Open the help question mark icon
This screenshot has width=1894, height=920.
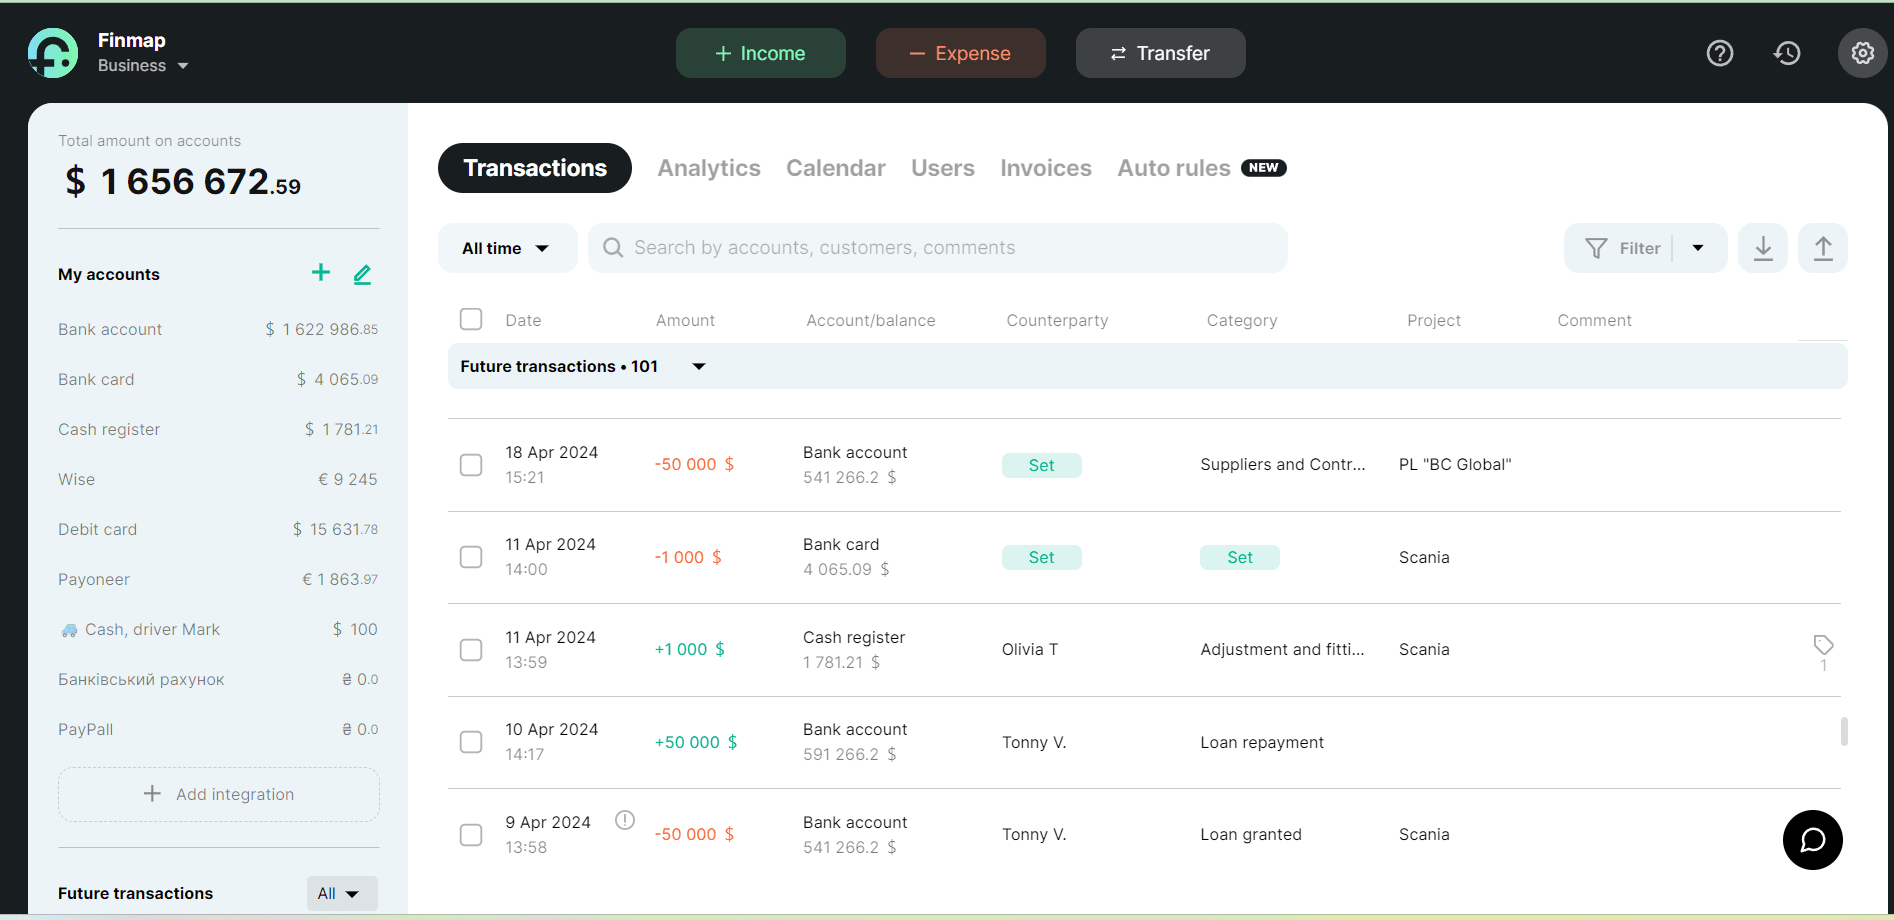pyautogui.click(x=1720, y=52)
